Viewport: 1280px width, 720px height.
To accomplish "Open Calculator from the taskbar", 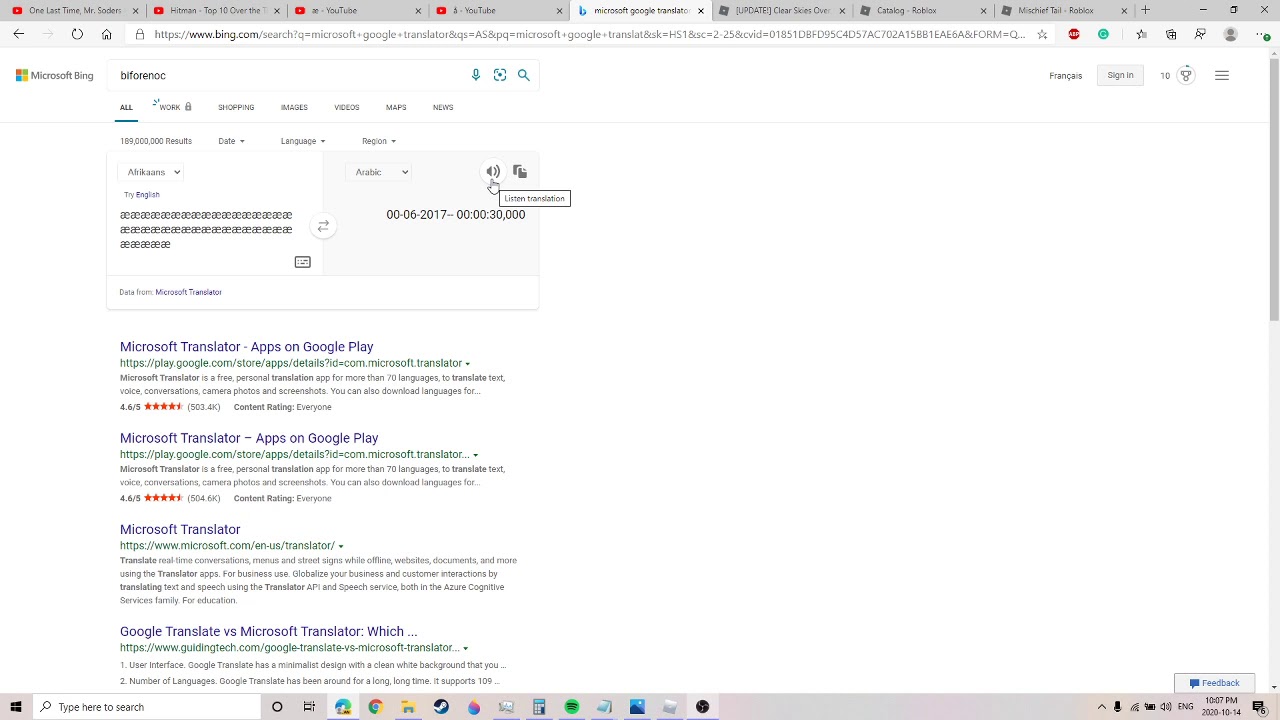I will (539, 707).
